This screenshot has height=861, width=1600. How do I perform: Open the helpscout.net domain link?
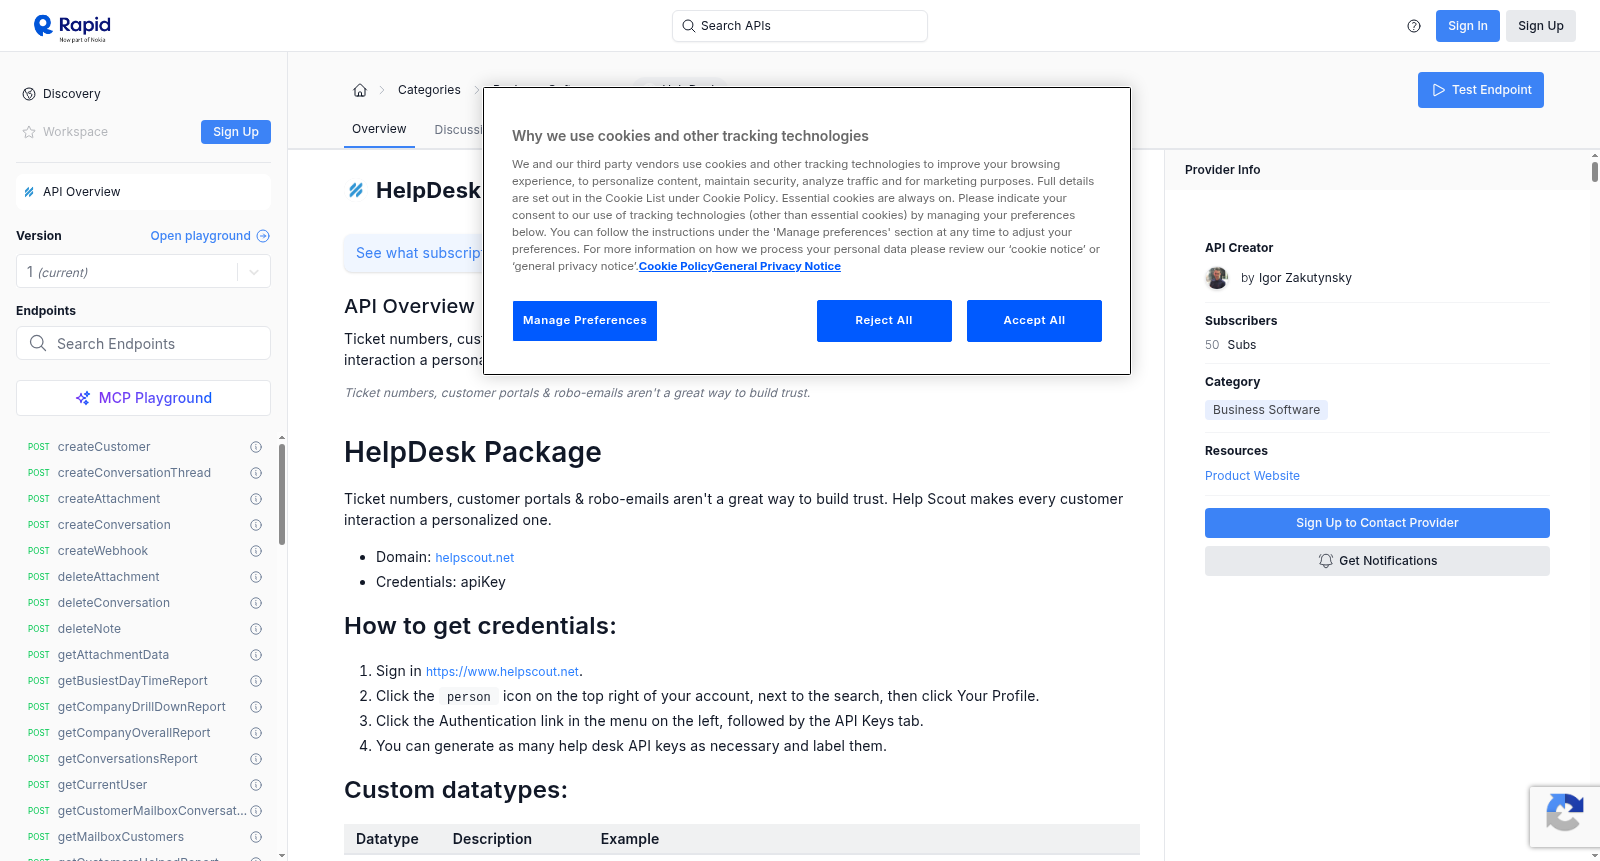tap(475, 558)
